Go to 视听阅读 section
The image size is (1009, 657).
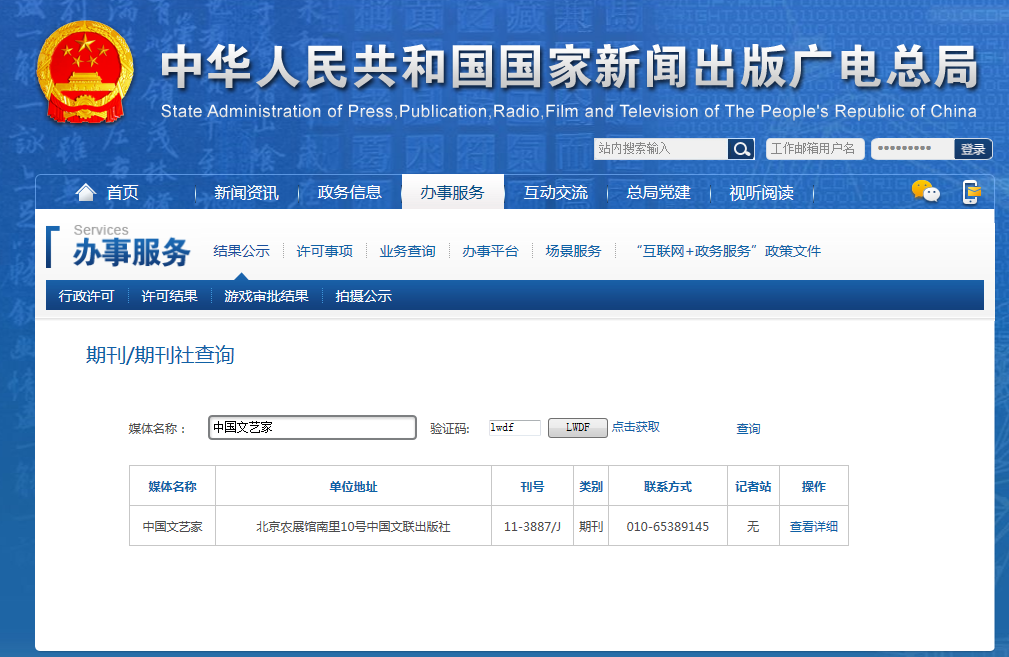(x=761, y=193)
